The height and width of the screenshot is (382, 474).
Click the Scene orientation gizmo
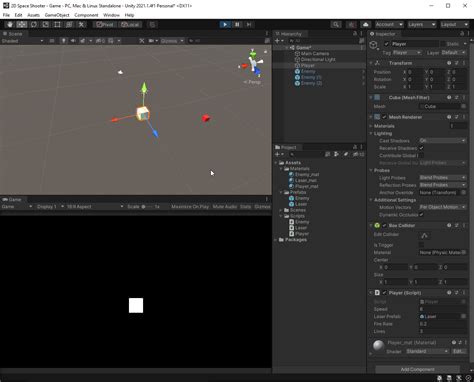pyautogui.click(x=253, y=64)
